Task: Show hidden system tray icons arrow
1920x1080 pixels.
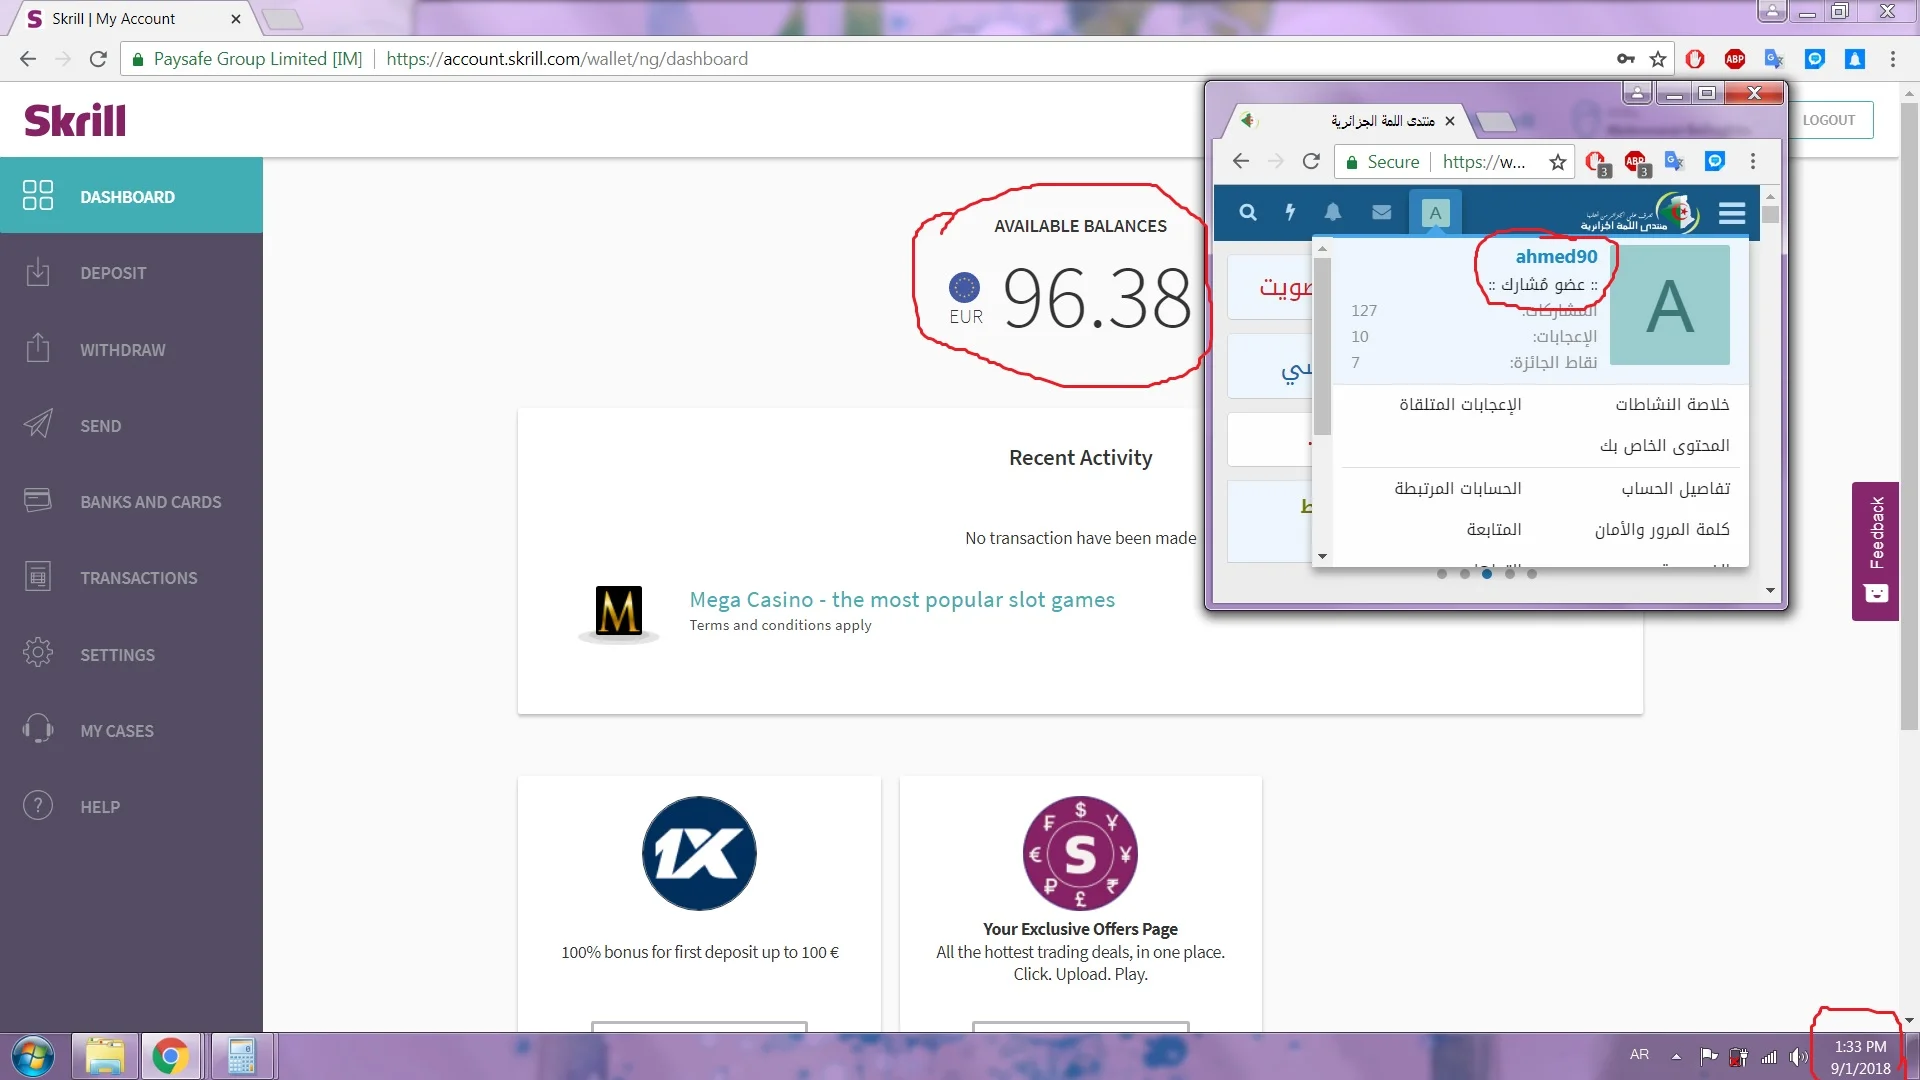Action: point(1676,1056)
